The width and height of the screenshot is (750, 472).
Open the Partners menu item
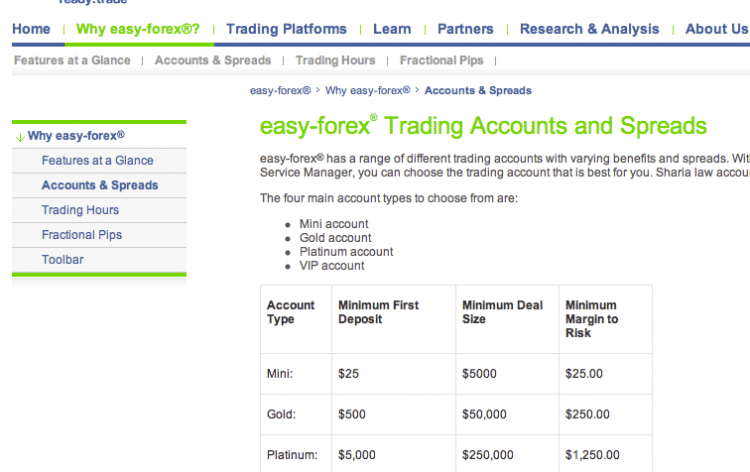click(465, 29)
